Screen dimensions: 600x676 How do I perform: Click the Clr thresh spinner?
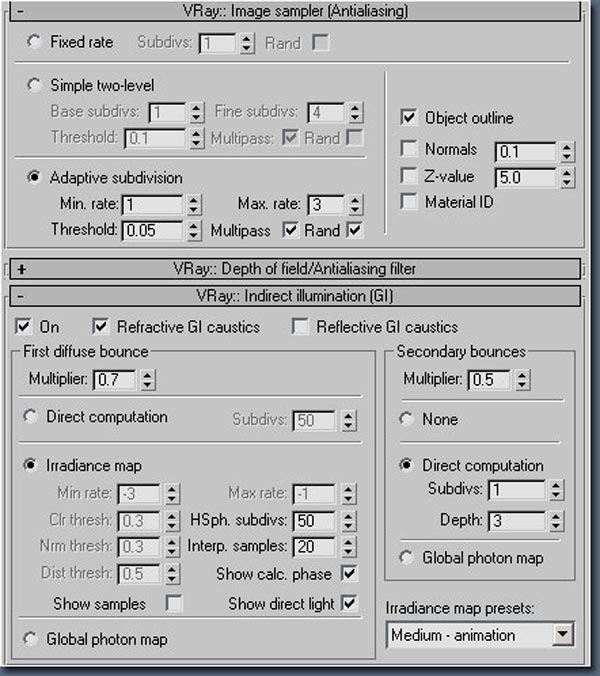point(172,521)
